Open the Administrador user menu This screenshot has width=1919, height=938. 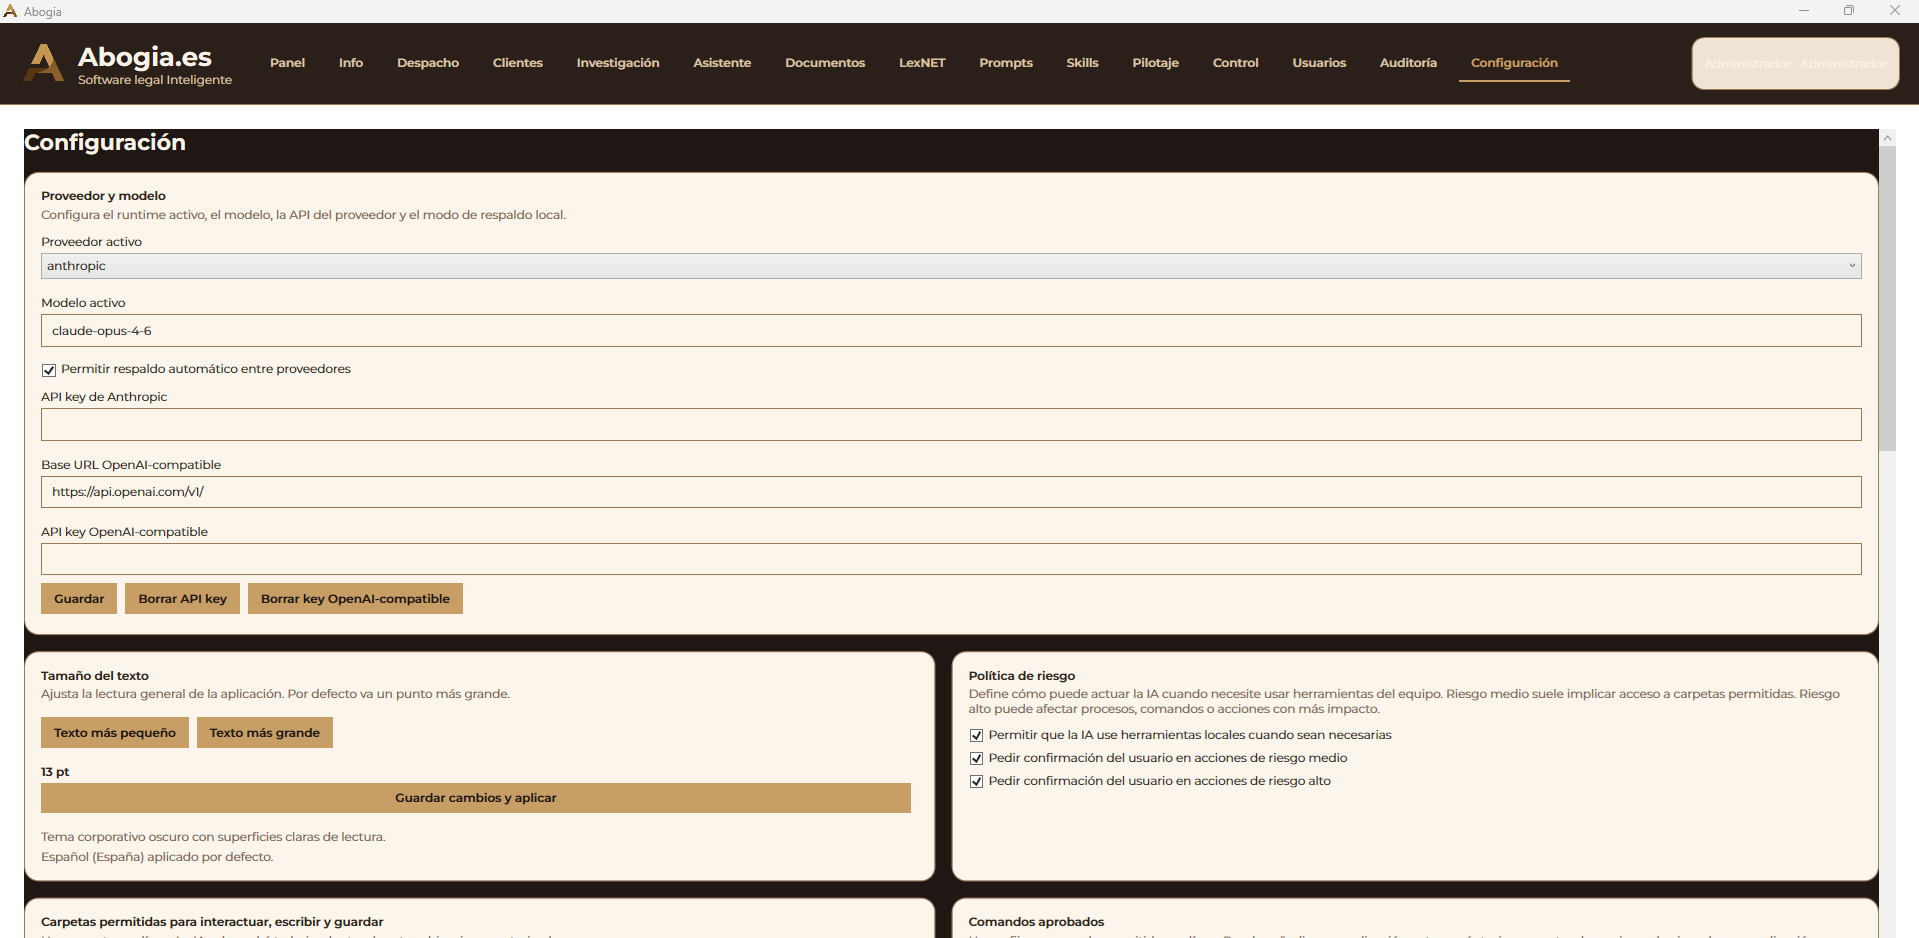1795,64
